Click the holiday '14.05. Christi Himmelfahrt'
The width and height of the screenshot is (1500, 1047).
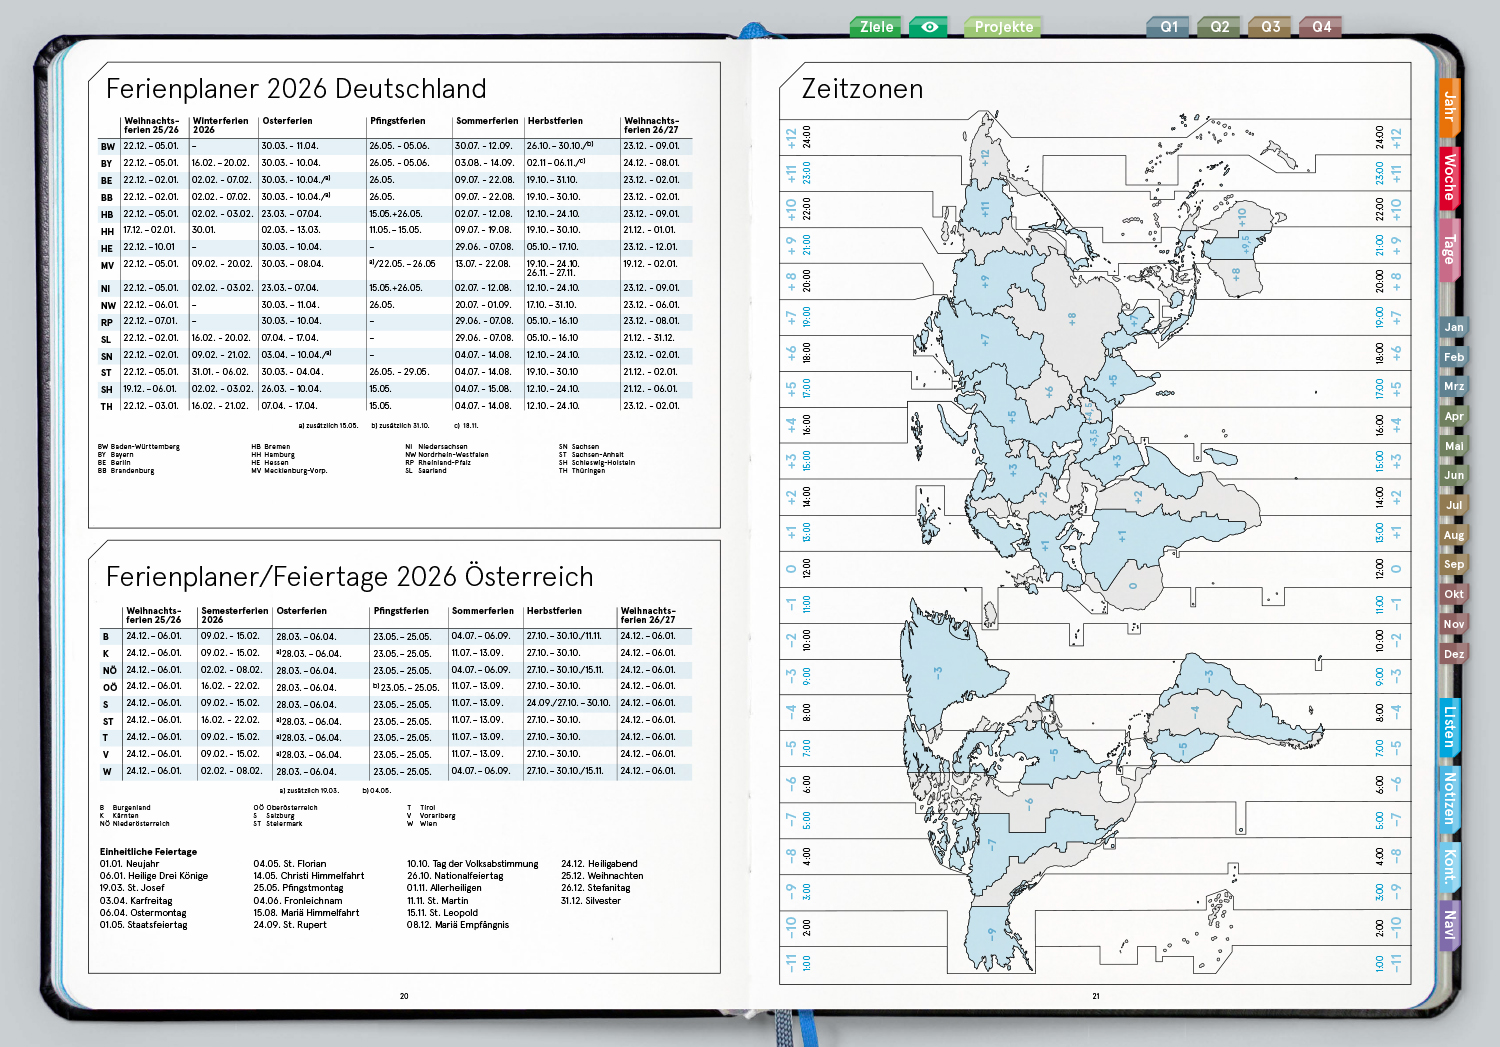click(x=309, y=876)
